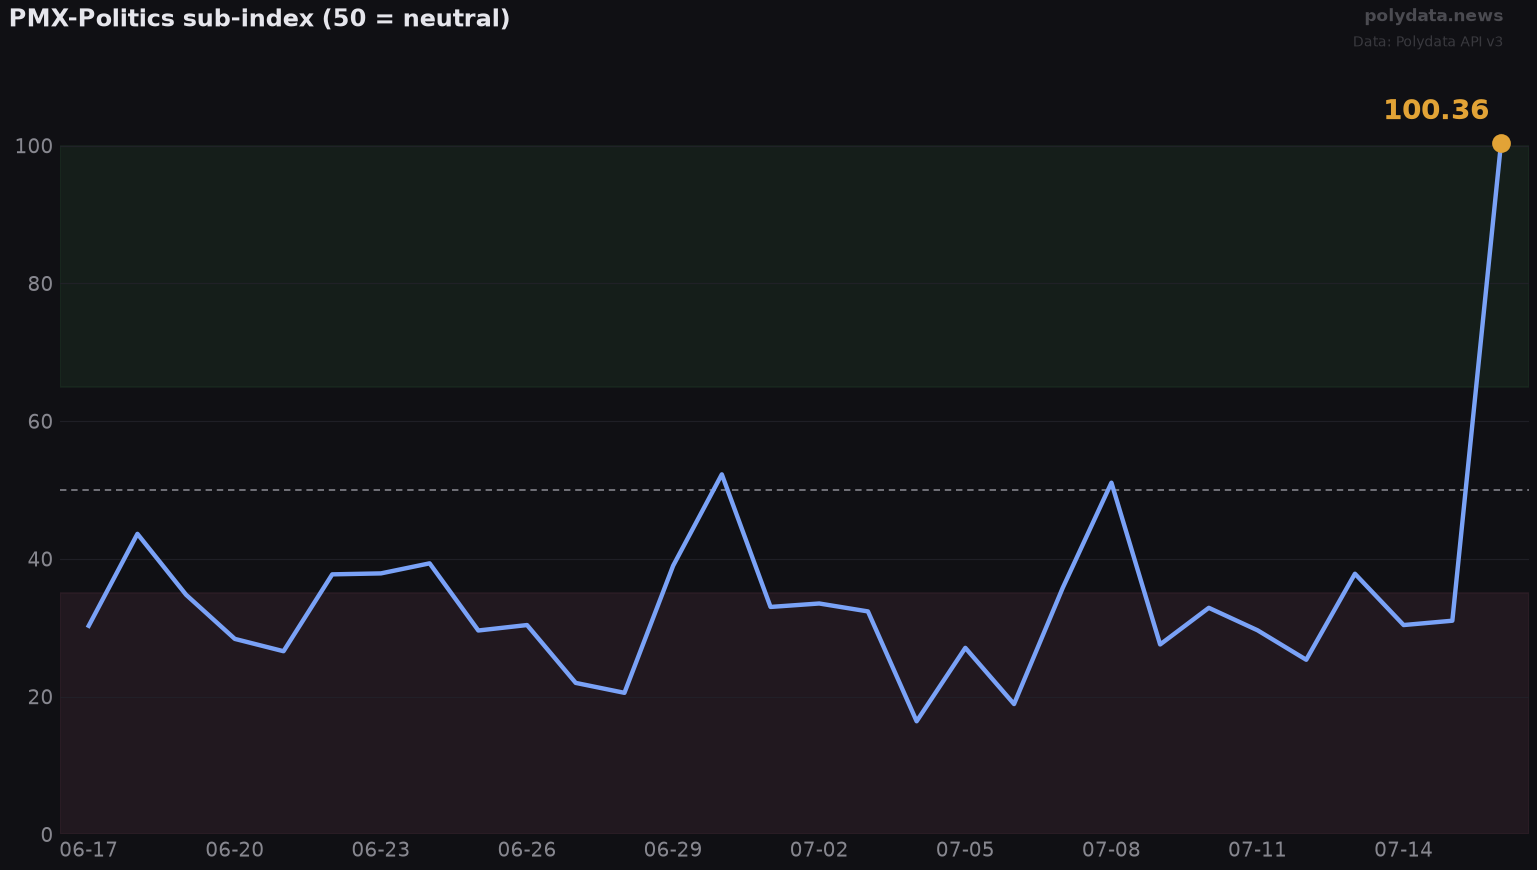Click x-axis label 06-29
The height and width of the screenshot is (870, 1537).
pyautogui.click(x=673, y=850)
